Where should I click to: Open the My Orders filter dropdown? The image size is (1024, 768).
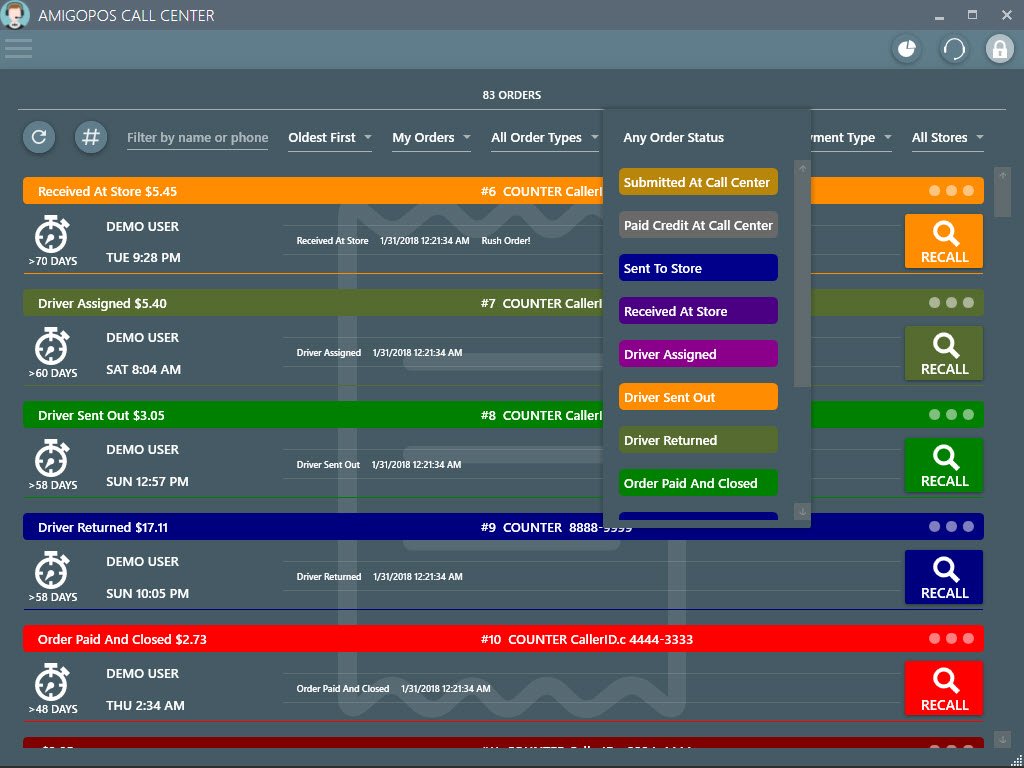[431, 138]
